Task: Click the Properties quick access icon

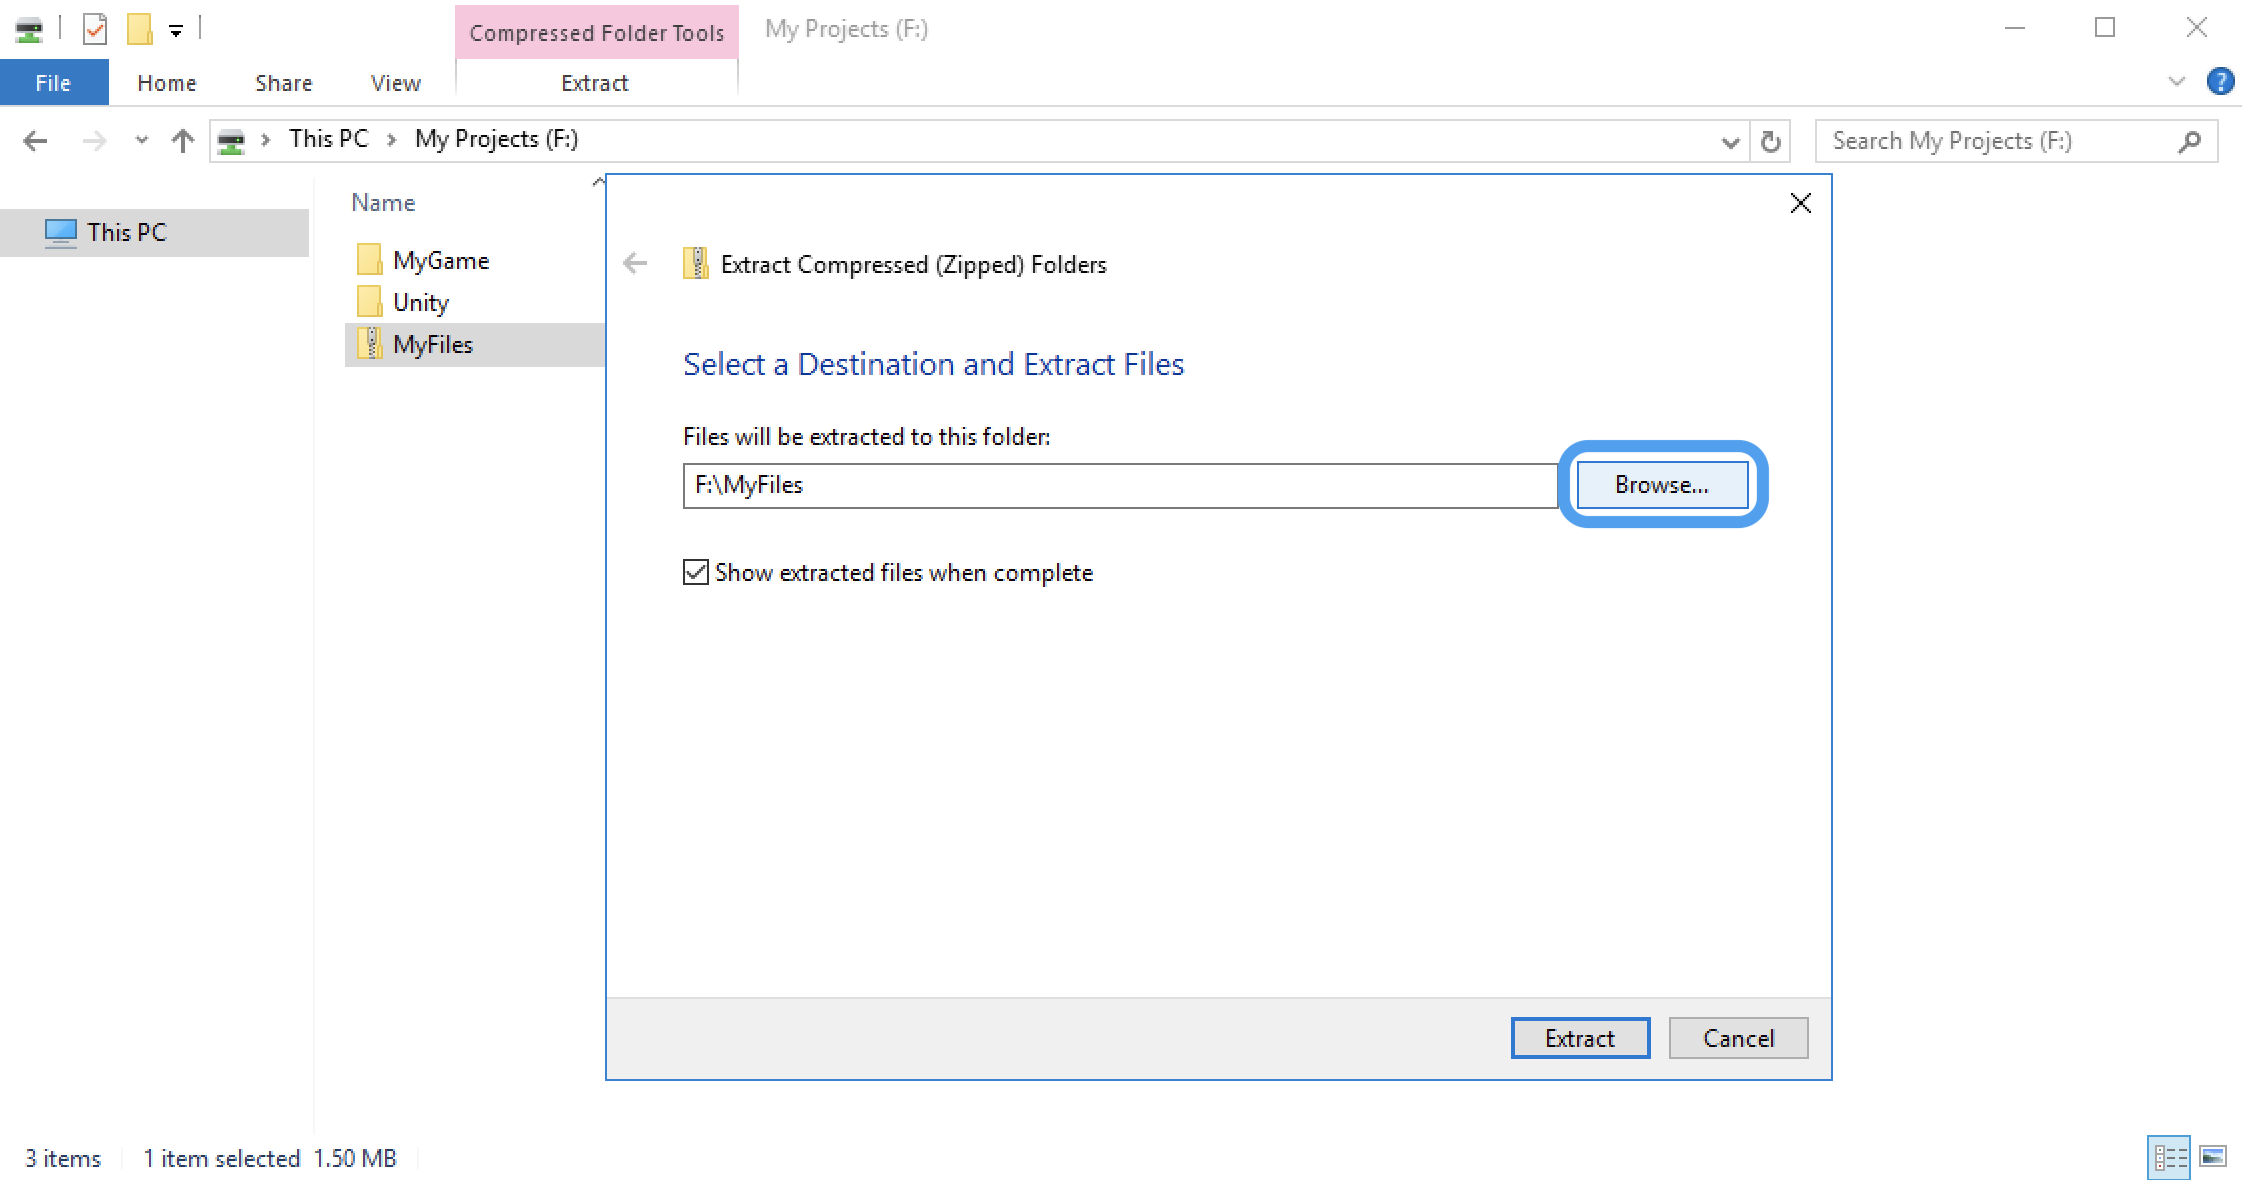Action: click(95, 29)
